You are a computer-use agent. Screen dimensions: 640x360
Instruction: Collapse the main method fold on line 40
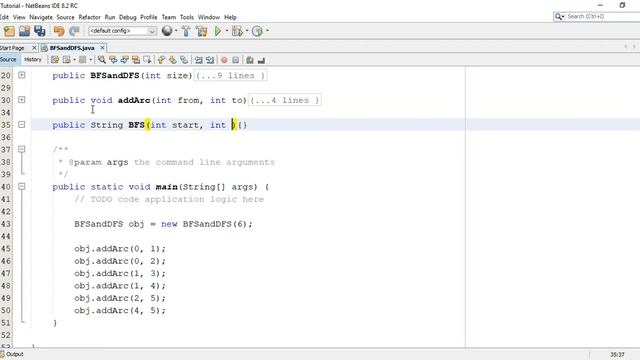22,187
